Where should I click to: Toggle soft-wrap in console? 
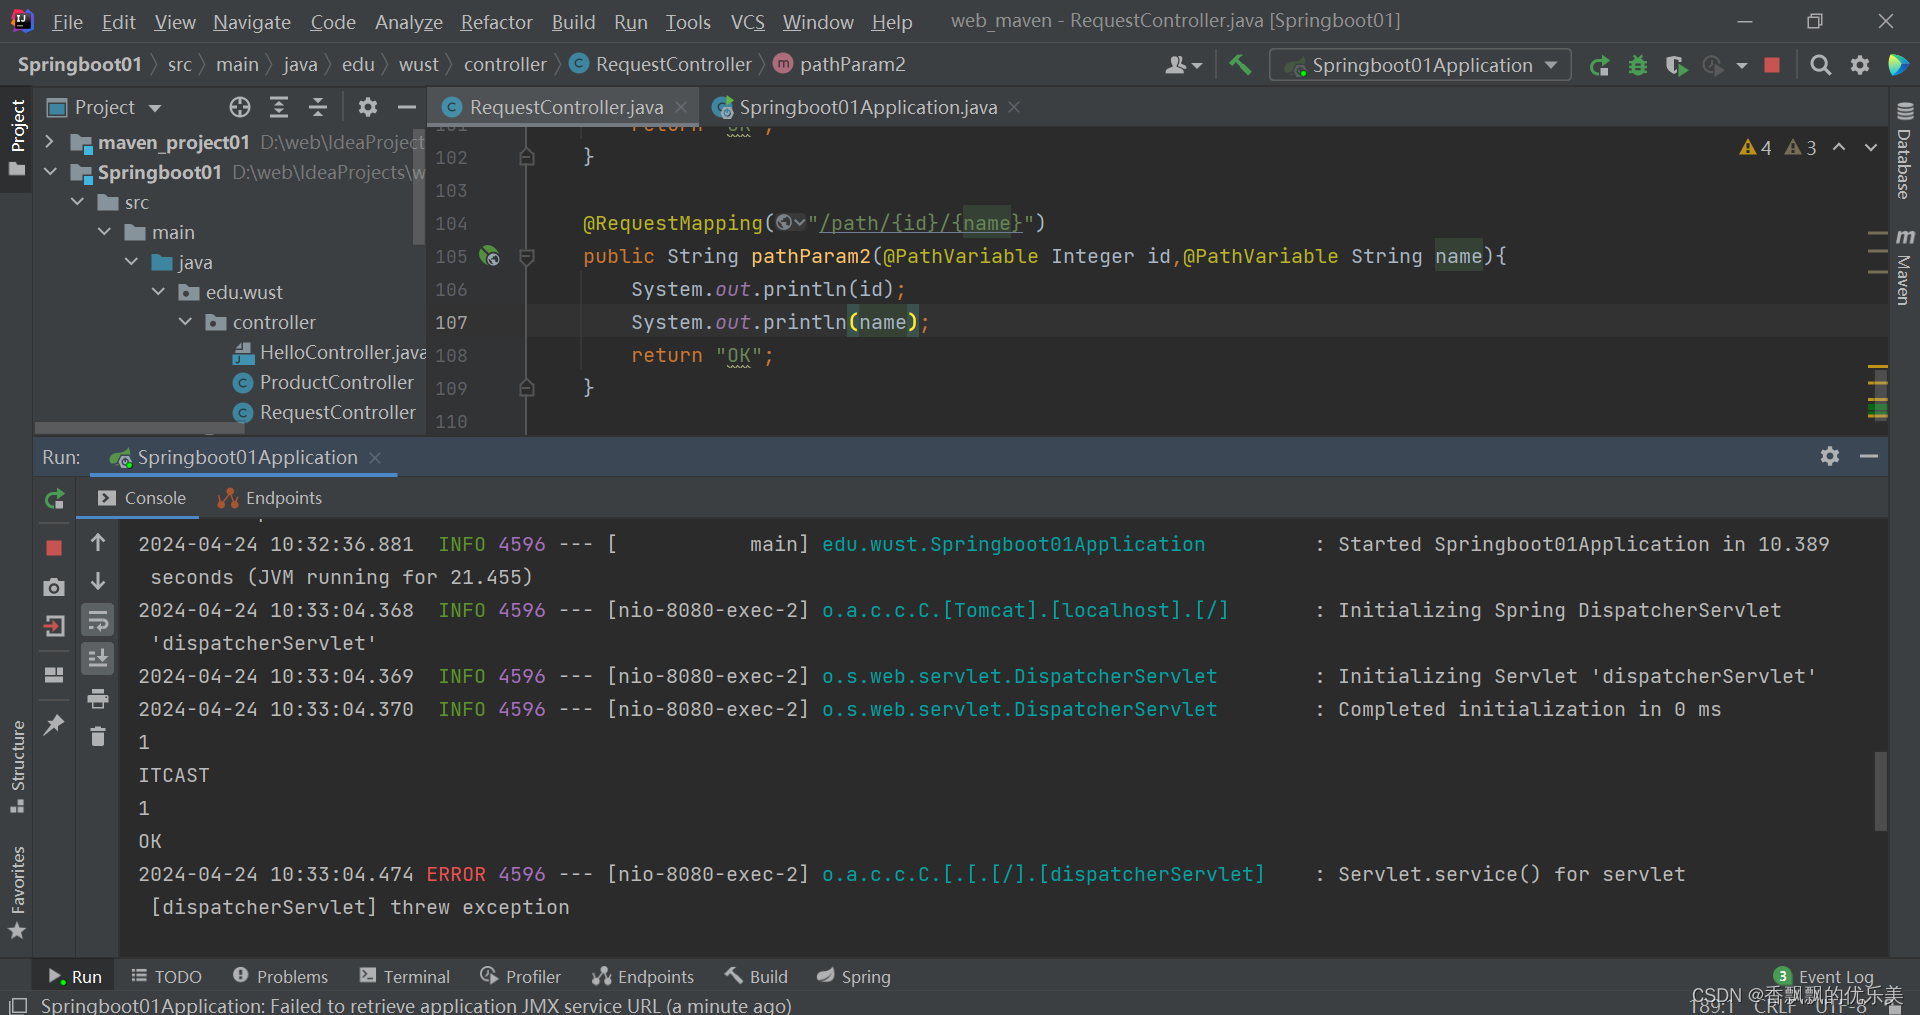[x=98, y=621]
